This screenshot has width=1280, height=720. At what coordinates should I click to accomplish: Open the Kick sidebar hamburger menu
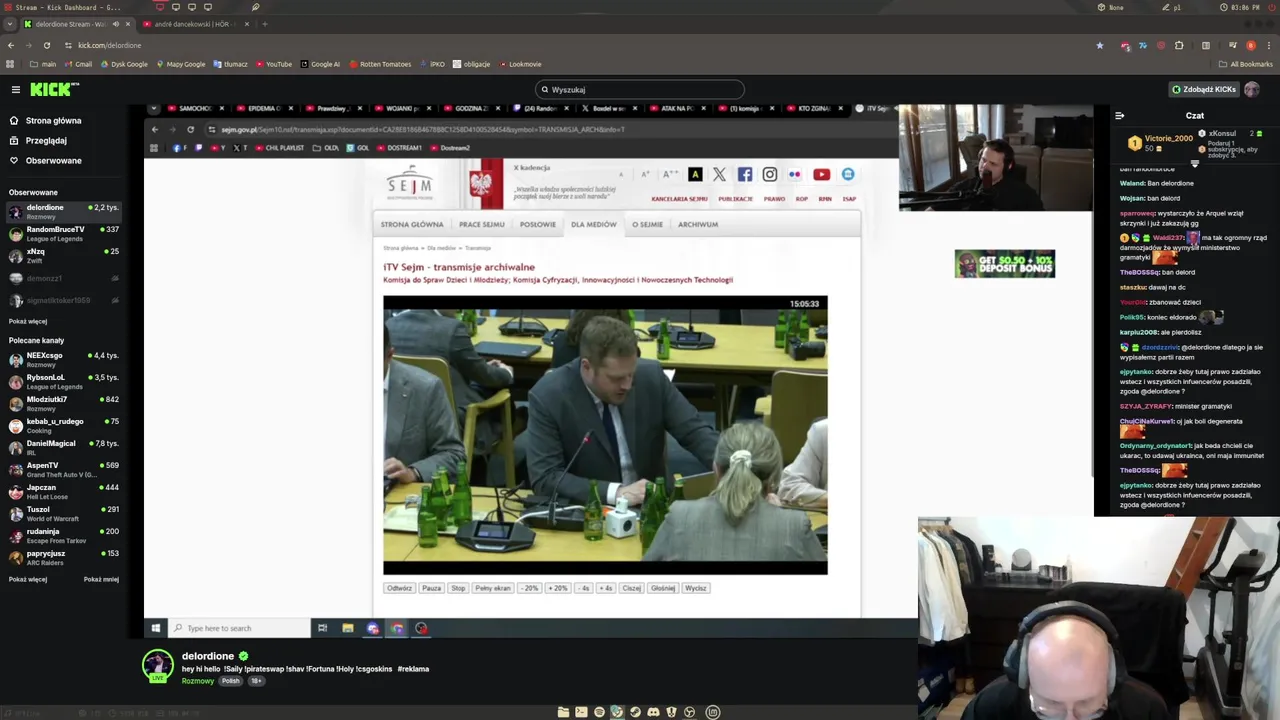[x=16, y=89]
